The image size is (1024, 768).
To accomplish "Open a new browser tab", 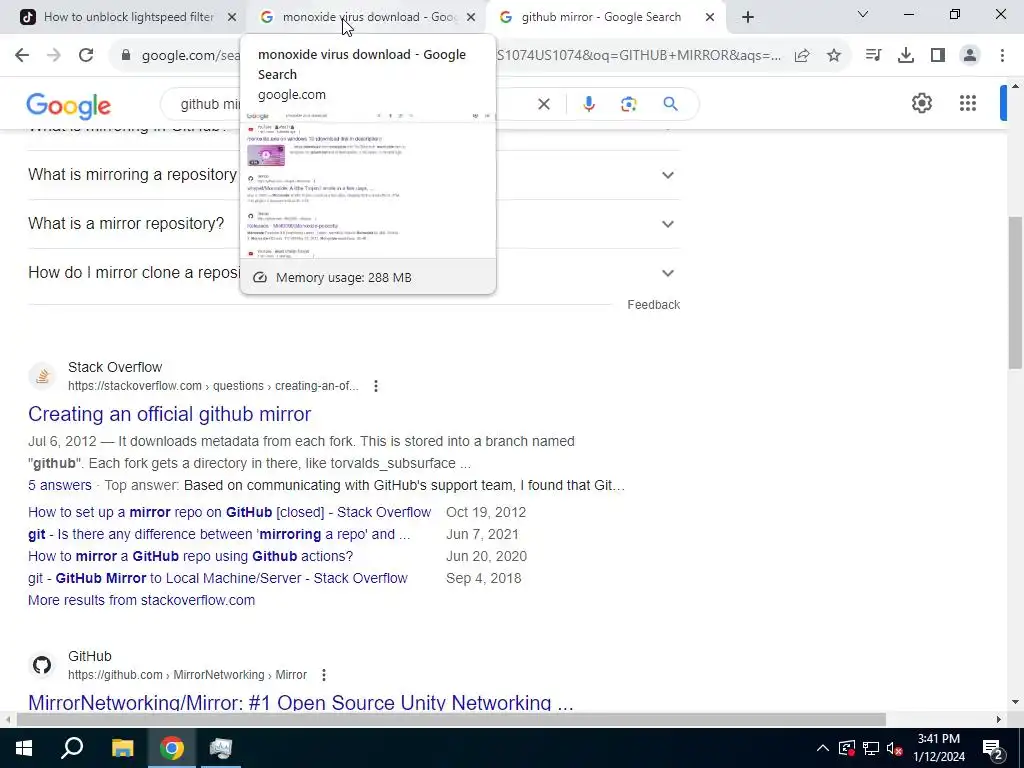I will pyautogui.click(x=748, y=17).
